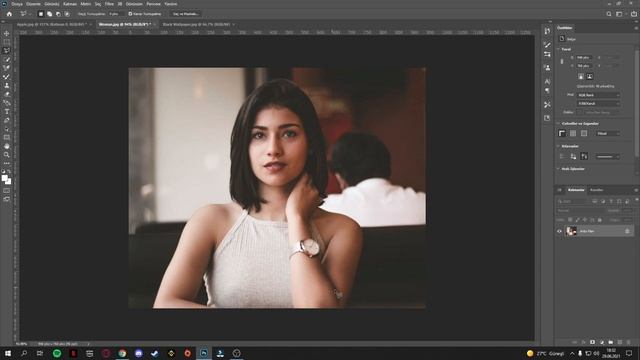Toggle lock all for layer
The width and height of the screenshot is (640, 360).
(x=600, y=220)
